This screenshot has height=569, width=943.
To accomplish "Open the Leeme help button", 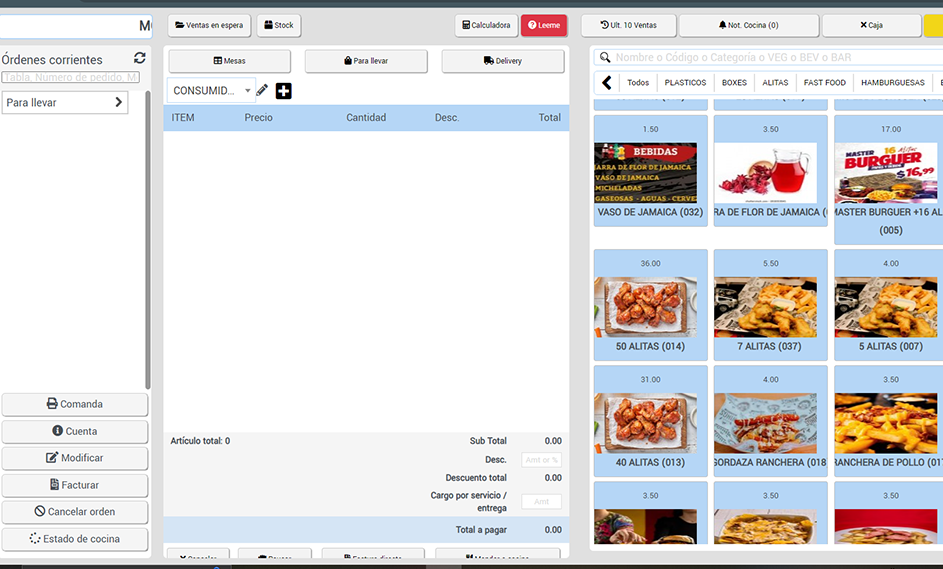I will [544, 25].
